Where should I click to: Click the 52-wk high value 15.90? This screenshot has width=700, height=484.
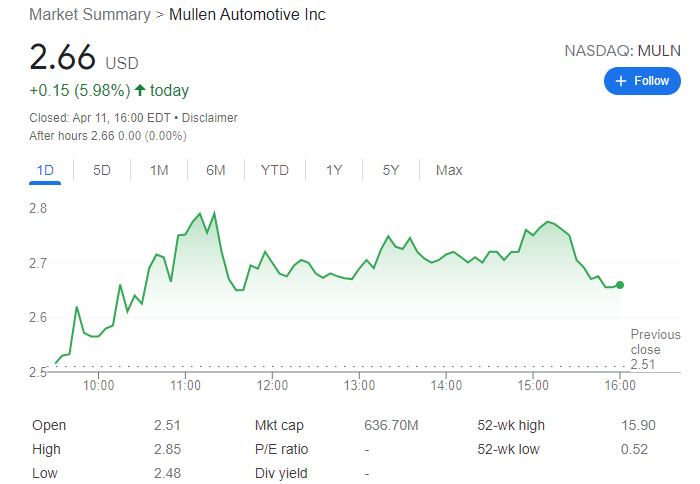[638, 425]
